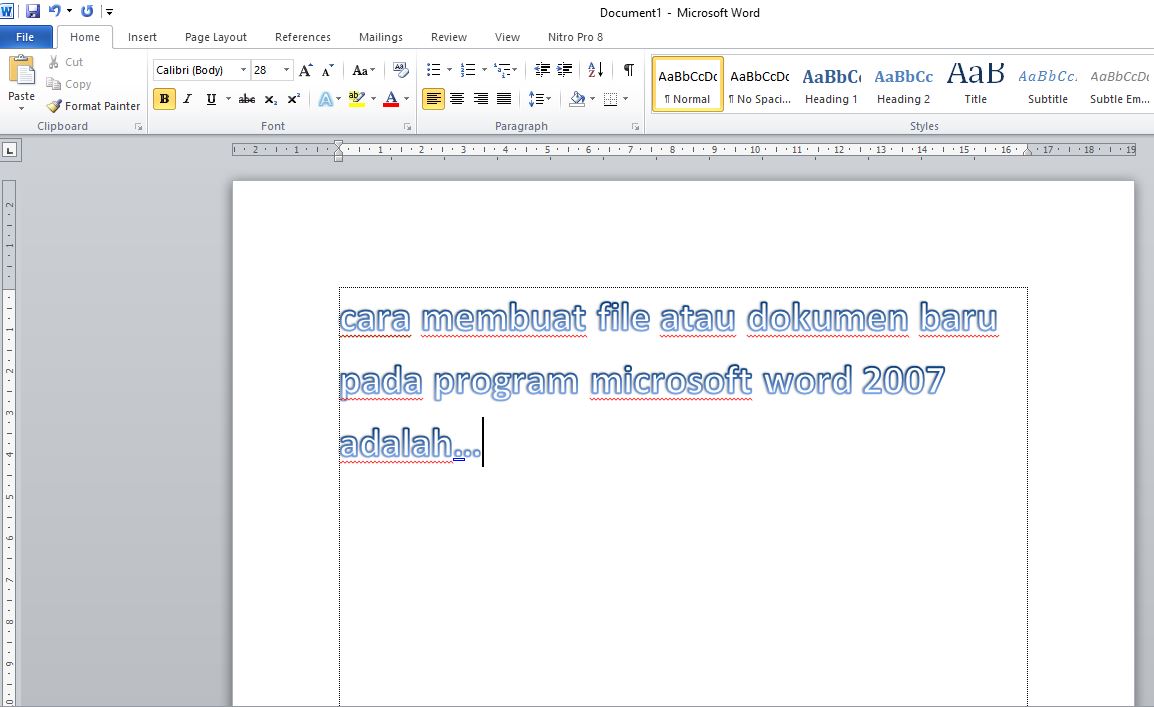
Task: Click the Grow Font icon
Action: [305, 70]
